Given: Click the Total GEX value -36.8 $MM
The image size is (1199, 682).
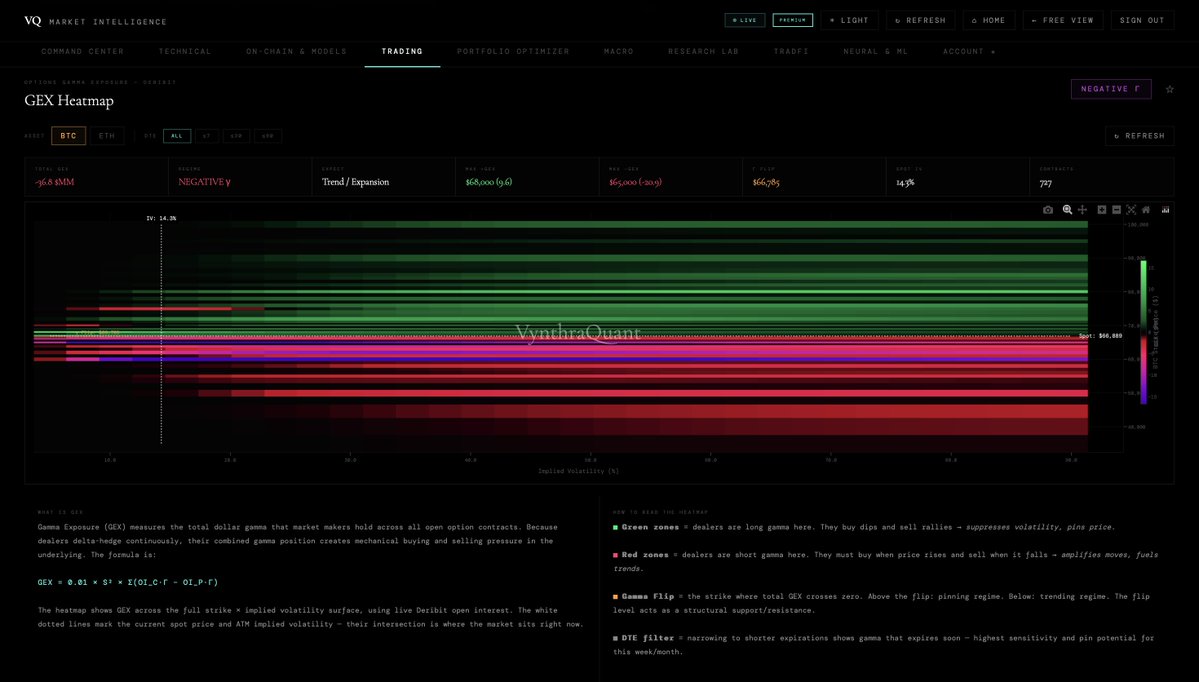Looking at the screenshot, I should tap(54, 182).
